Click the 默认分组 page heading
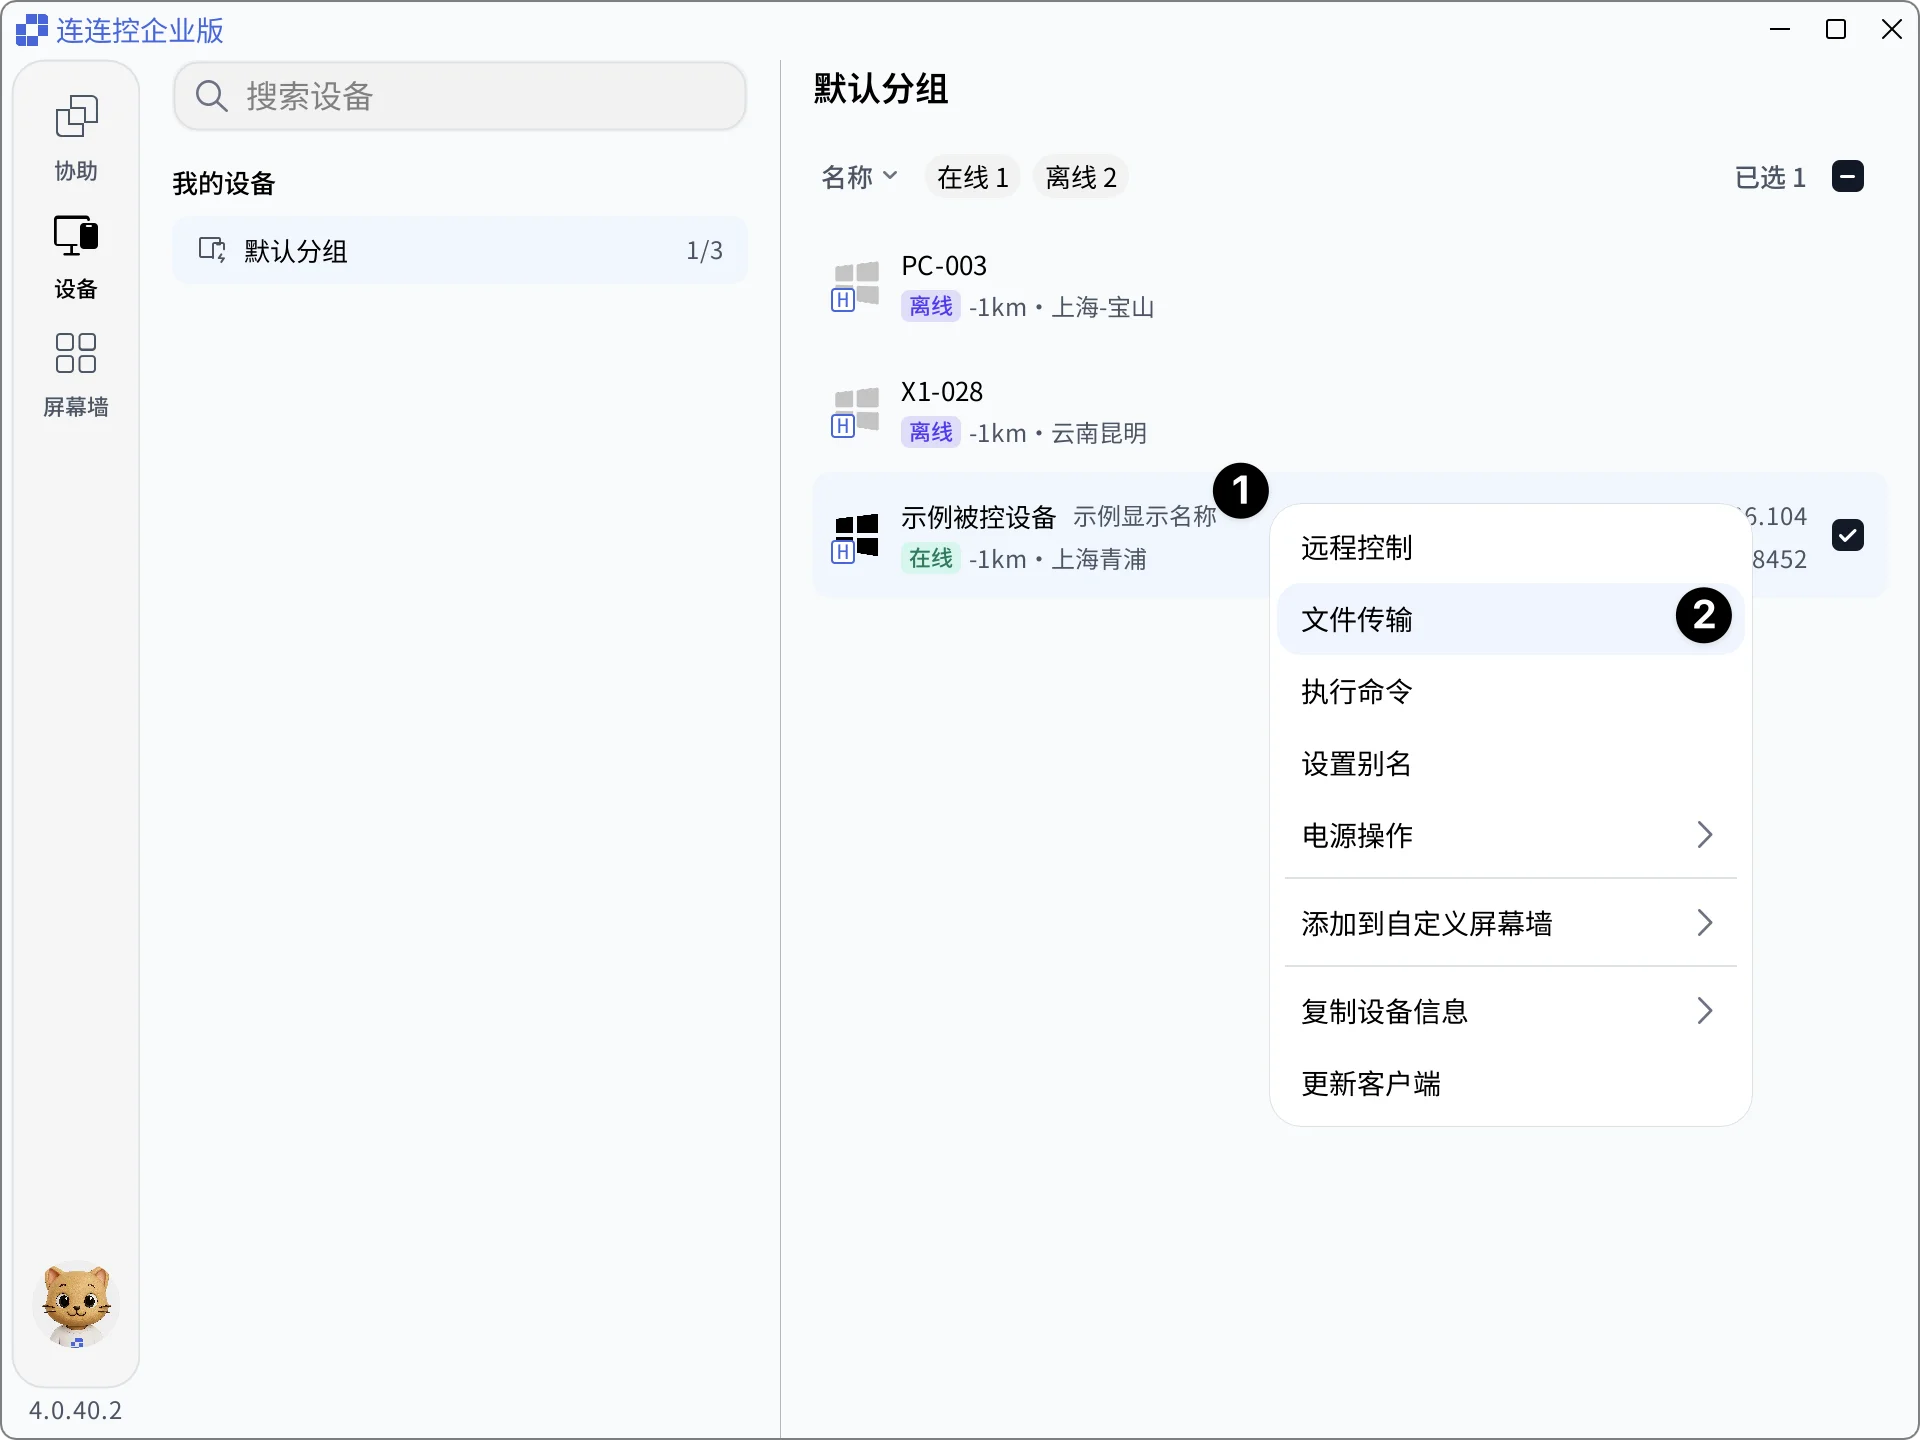Viewport: 1920px width, 1440px height. click(880, 88)
